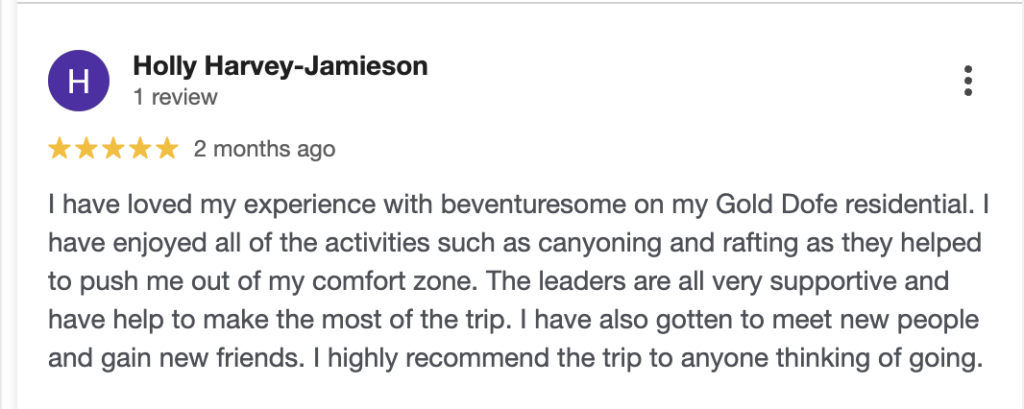
Task: Click the first gold rating star
Action: tap(60, 149)
